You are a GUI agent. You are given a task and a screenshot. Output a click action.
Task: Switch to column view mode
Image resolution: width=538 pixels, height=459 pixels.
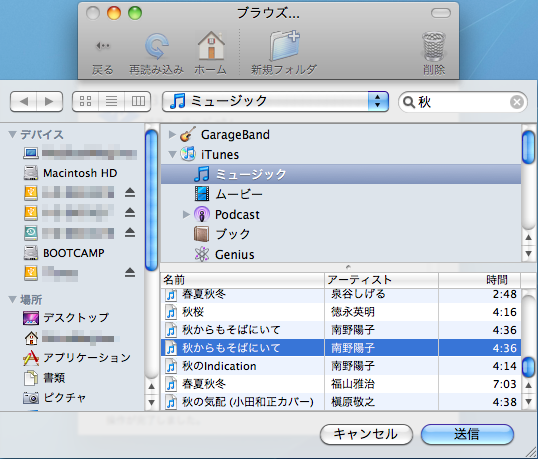click(138, 101)
